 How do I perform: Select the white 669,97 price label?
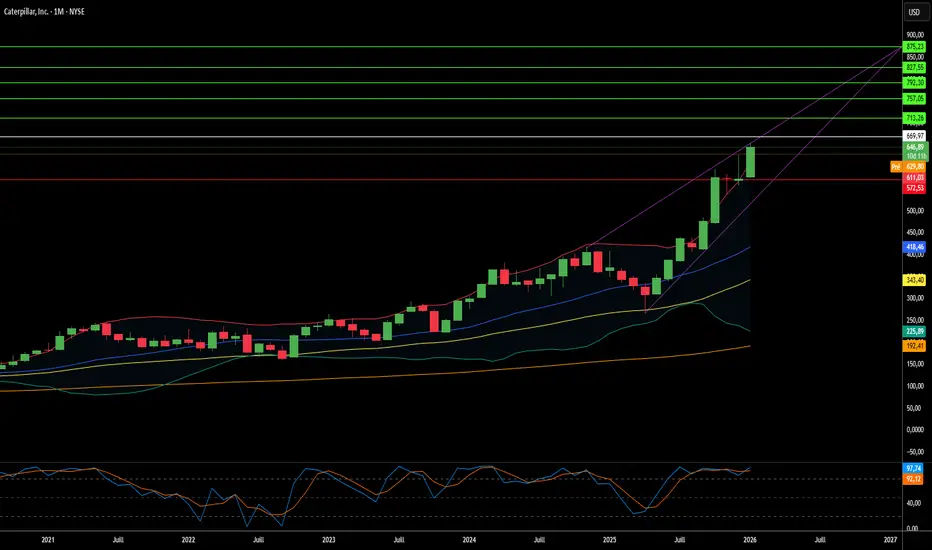click(914, 136)
